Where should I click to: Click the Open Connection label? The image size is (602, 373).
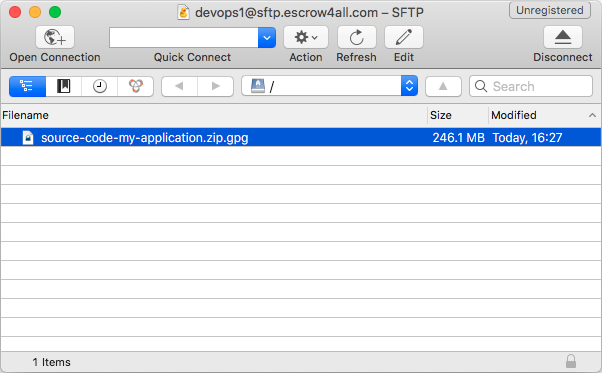[x=55, y=57]
